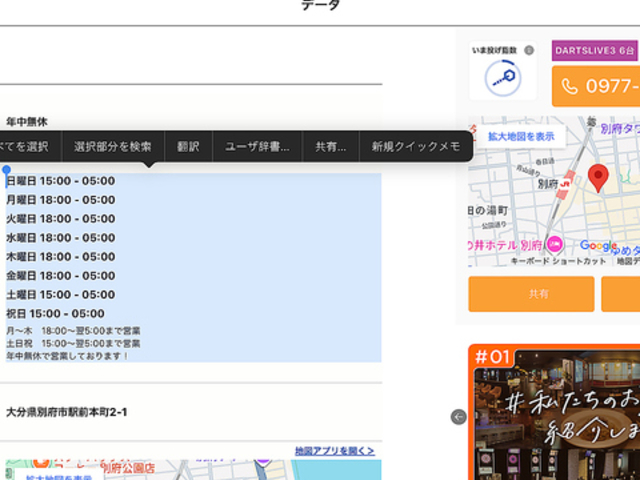Click the pink hotel marker on map
This screenshot has width=640, height=480.
pyautogui.click(x=555, y=243)
